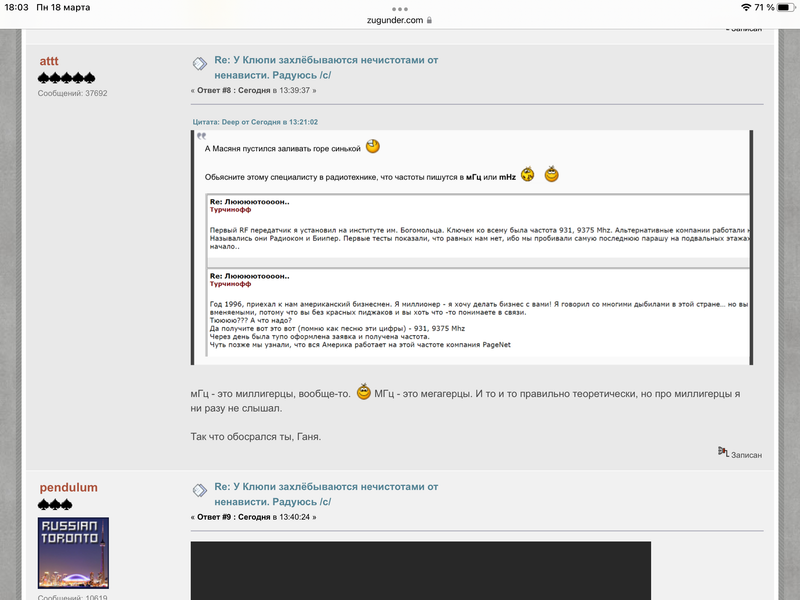The image size is (800, 600).
Task: Click 'Ответ #9 : Сегодня в 13:40:24' line
Action: coord(254,517)
